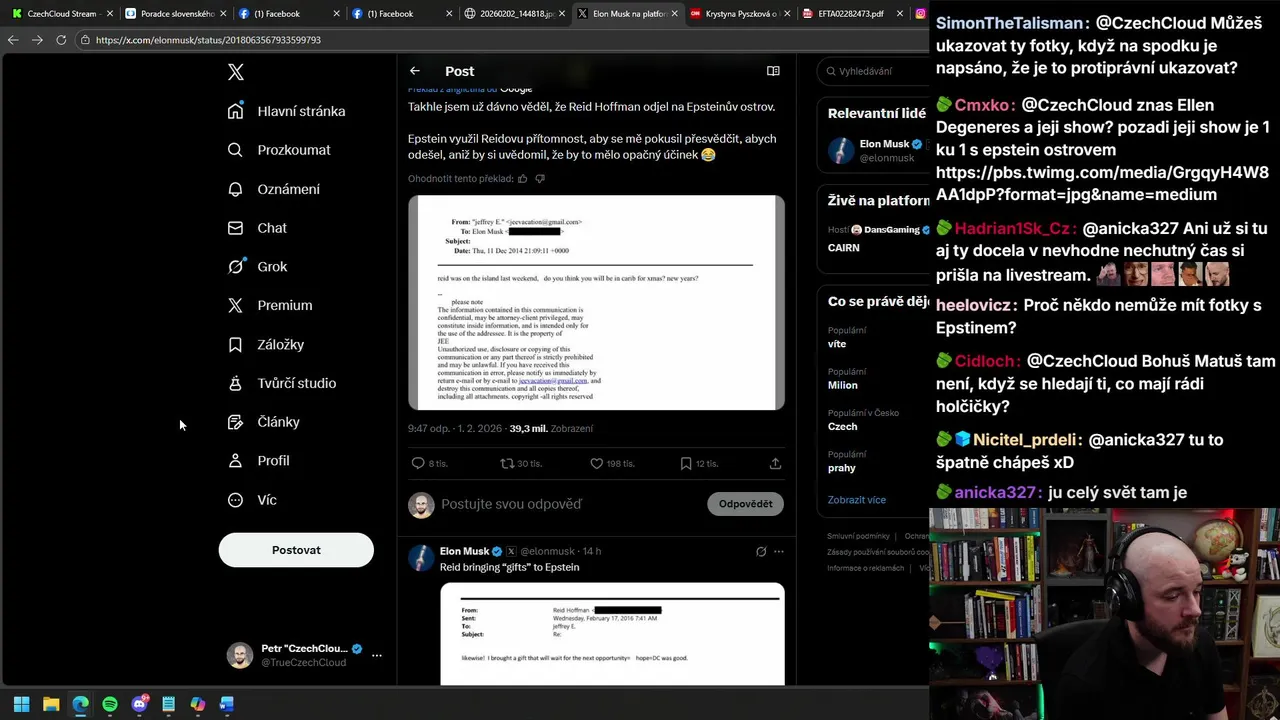Open Grok in the sidebar
Screen dimensions: 1280x720
258,267
